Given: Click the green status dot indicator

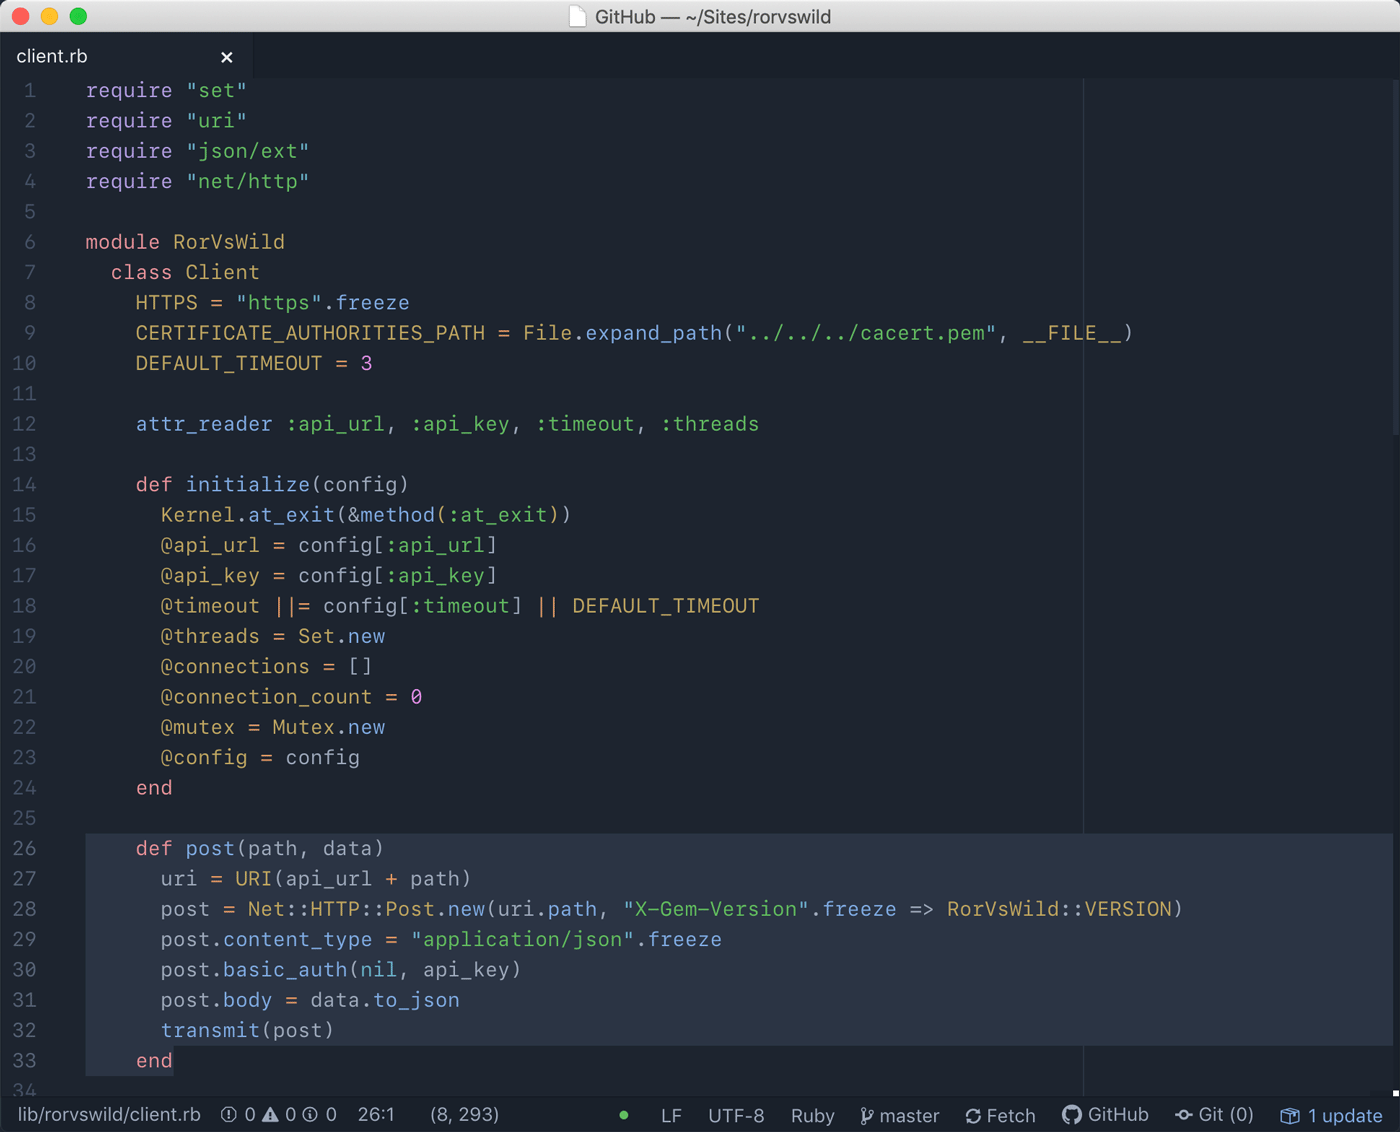Looking at the screenshot, I should (624, 1115).
